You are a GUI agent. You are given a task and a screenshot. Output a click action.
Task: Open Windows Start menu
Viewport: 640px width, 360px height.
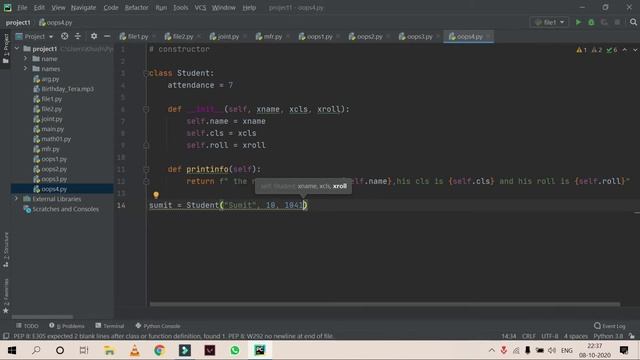(x=12, y=350)
